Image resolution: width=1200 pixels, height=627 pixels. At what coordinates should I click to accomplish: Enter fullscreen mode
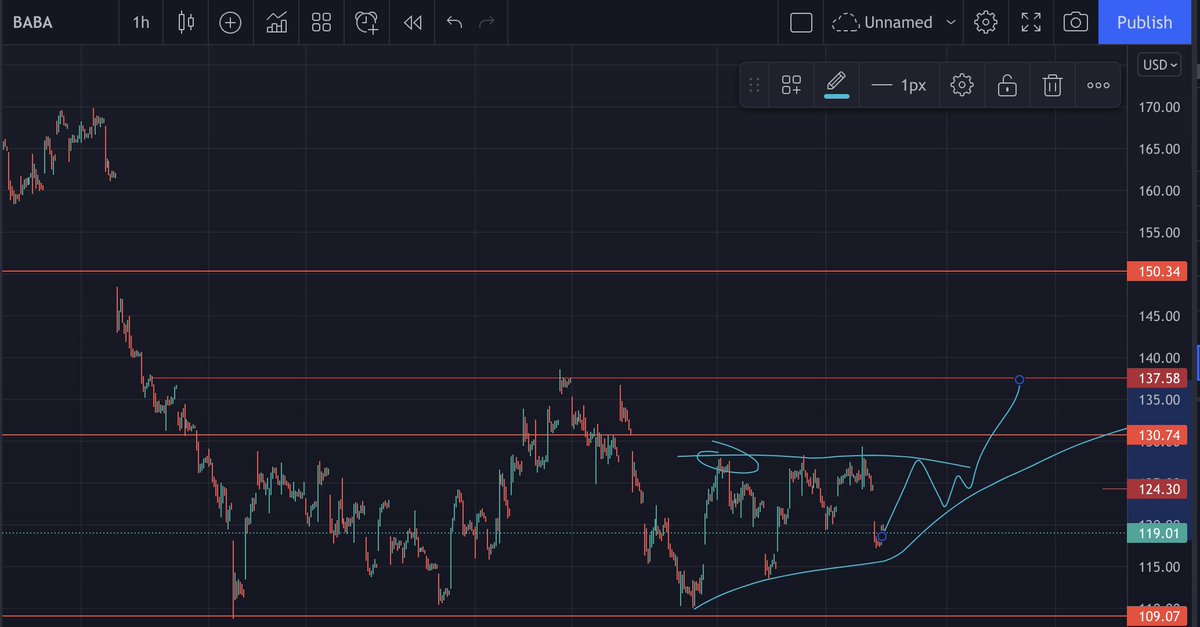(x=1031, y=22)
